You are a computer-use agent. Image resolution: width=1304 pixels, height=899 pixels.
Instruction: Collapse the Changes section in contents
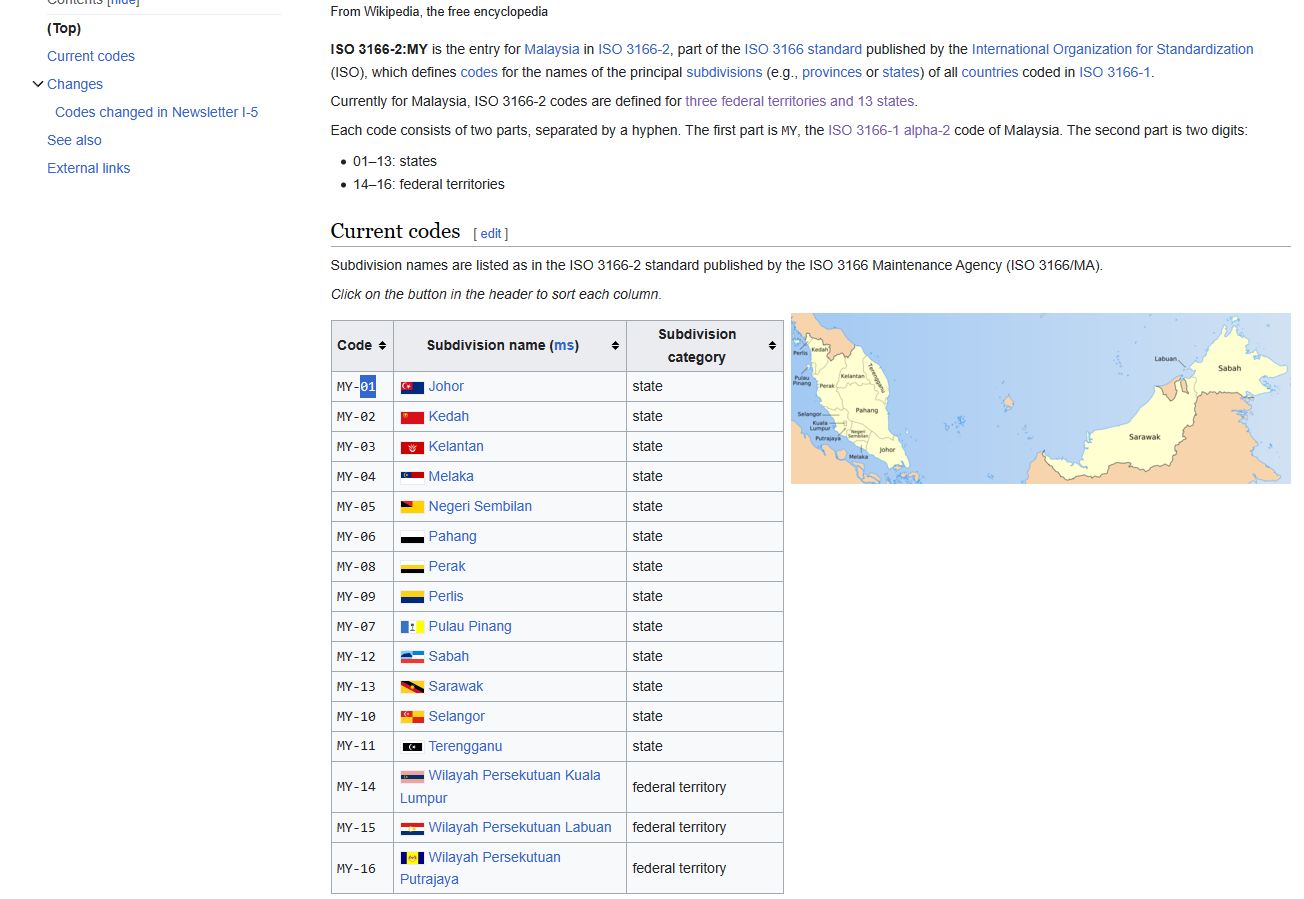(x=38, y=84)
